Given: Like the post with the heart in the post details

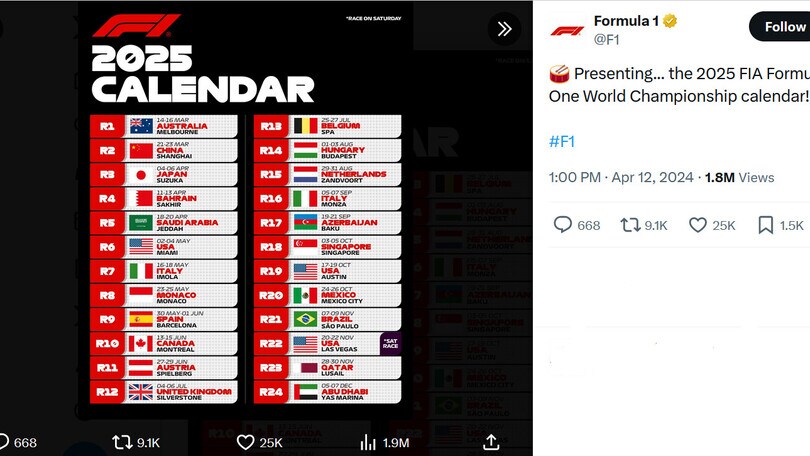Looking at the screenshot, I should [x=698, y=225].
